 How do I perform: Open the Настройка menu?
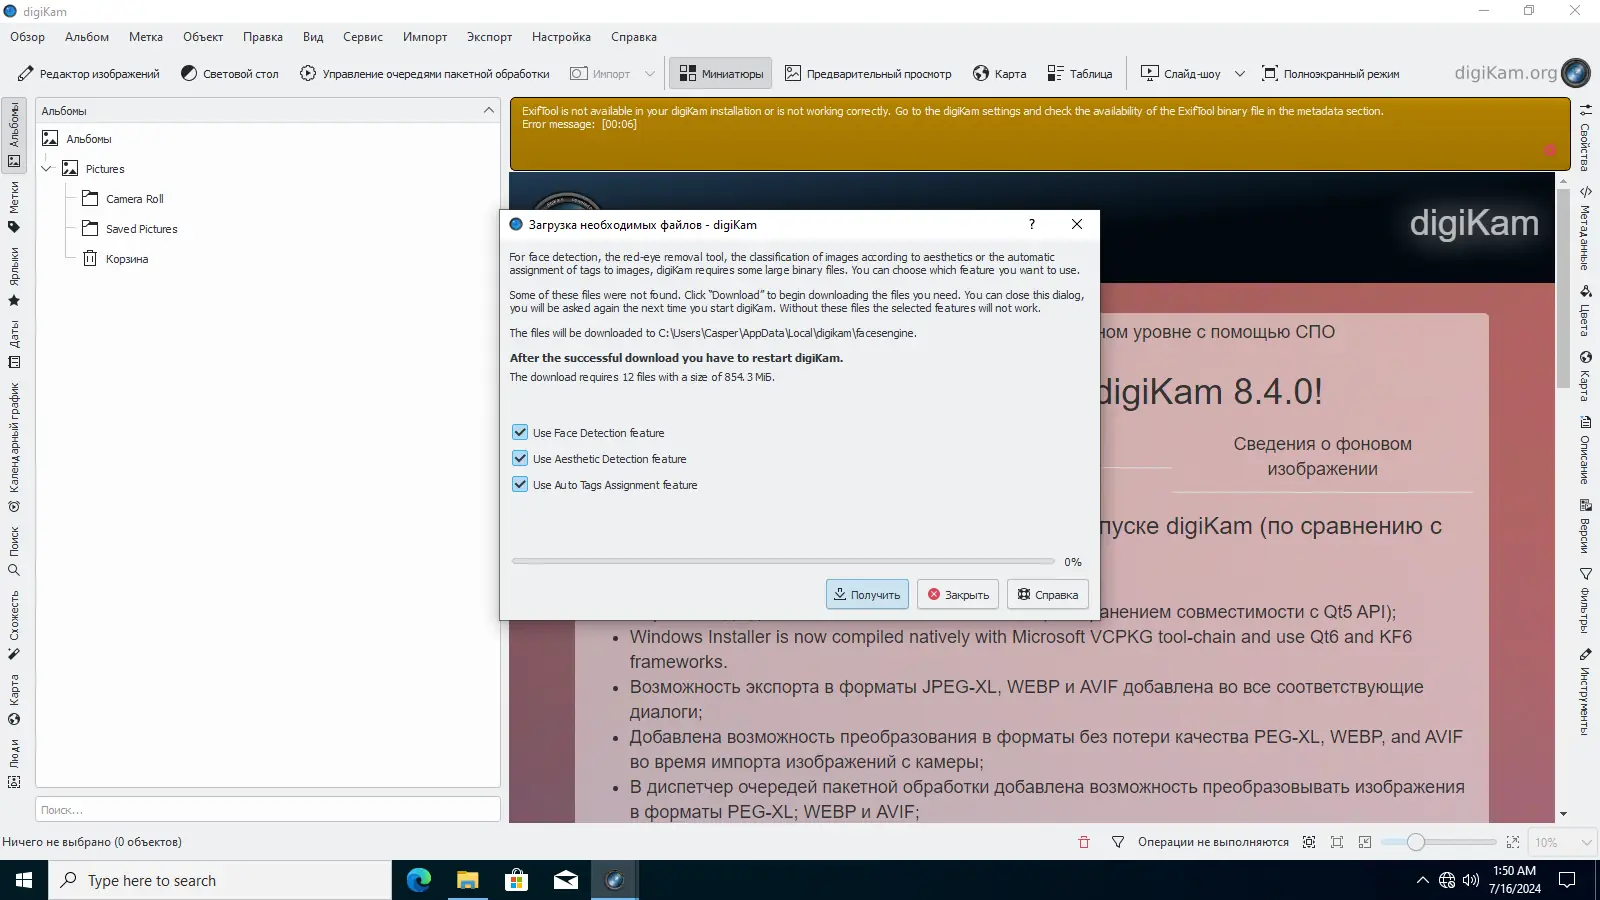pos(561,37)
